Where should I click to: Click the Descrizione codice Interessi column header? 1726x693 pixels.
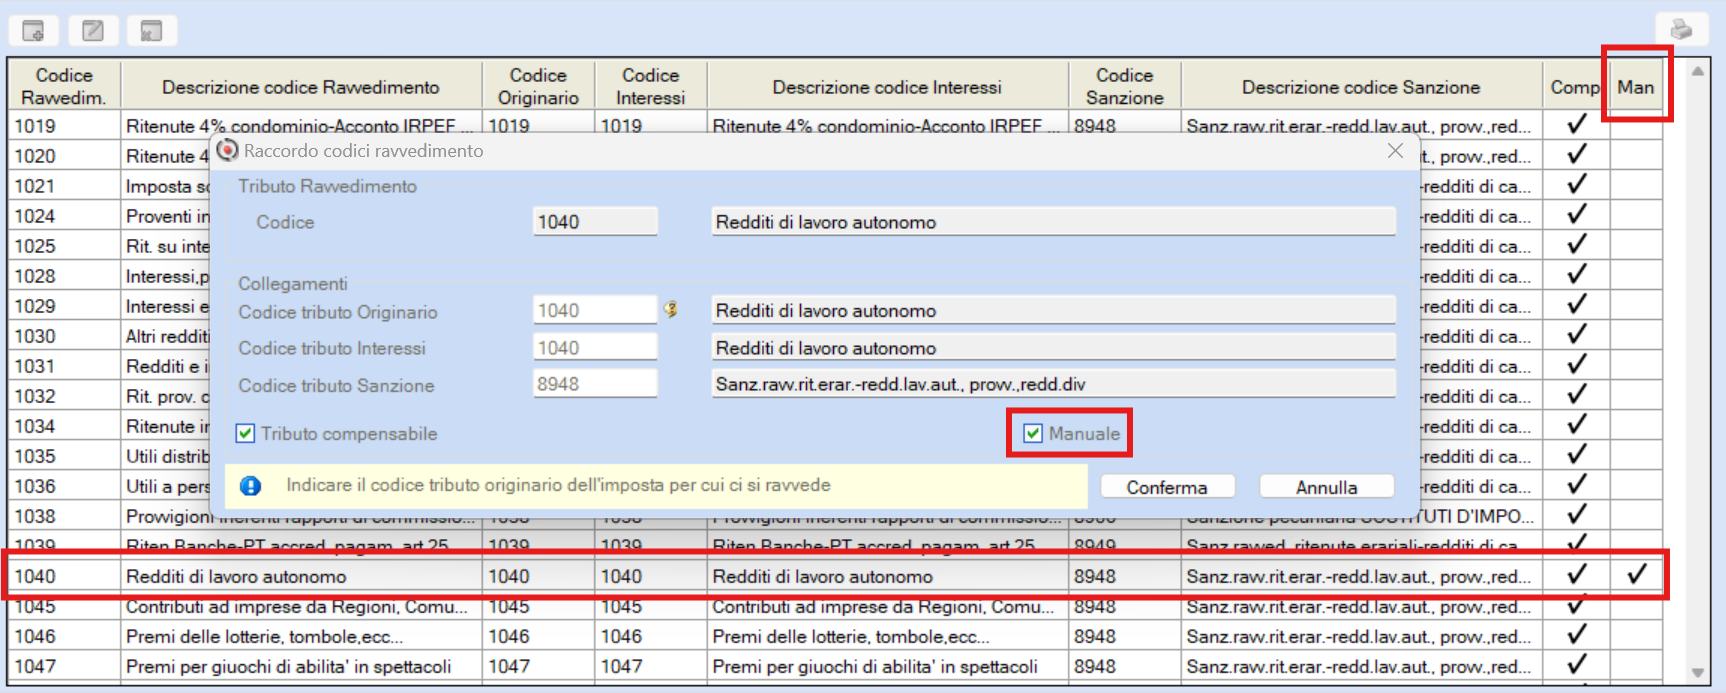click(886, 87)
